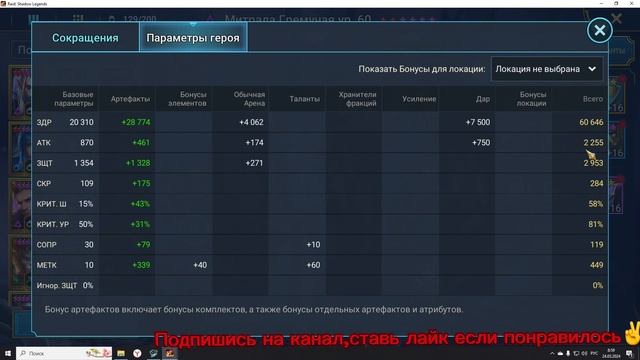Screen dimensions: 640x360
Task: Click the СКР row label
Action: 44,183
